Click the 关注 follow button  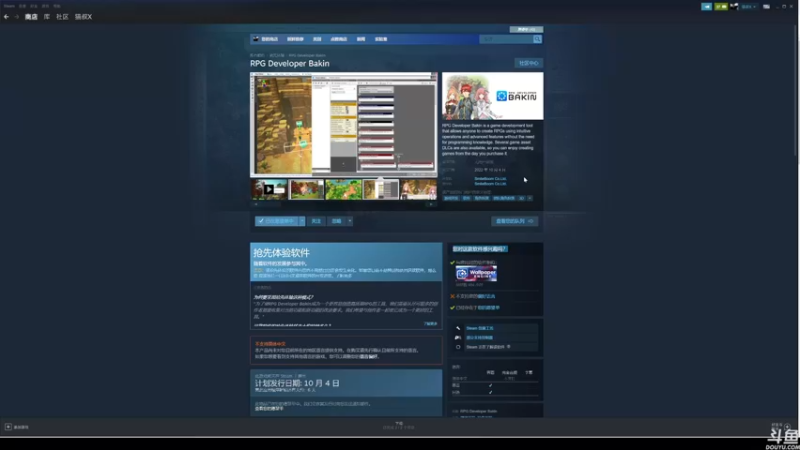point(316,221)
